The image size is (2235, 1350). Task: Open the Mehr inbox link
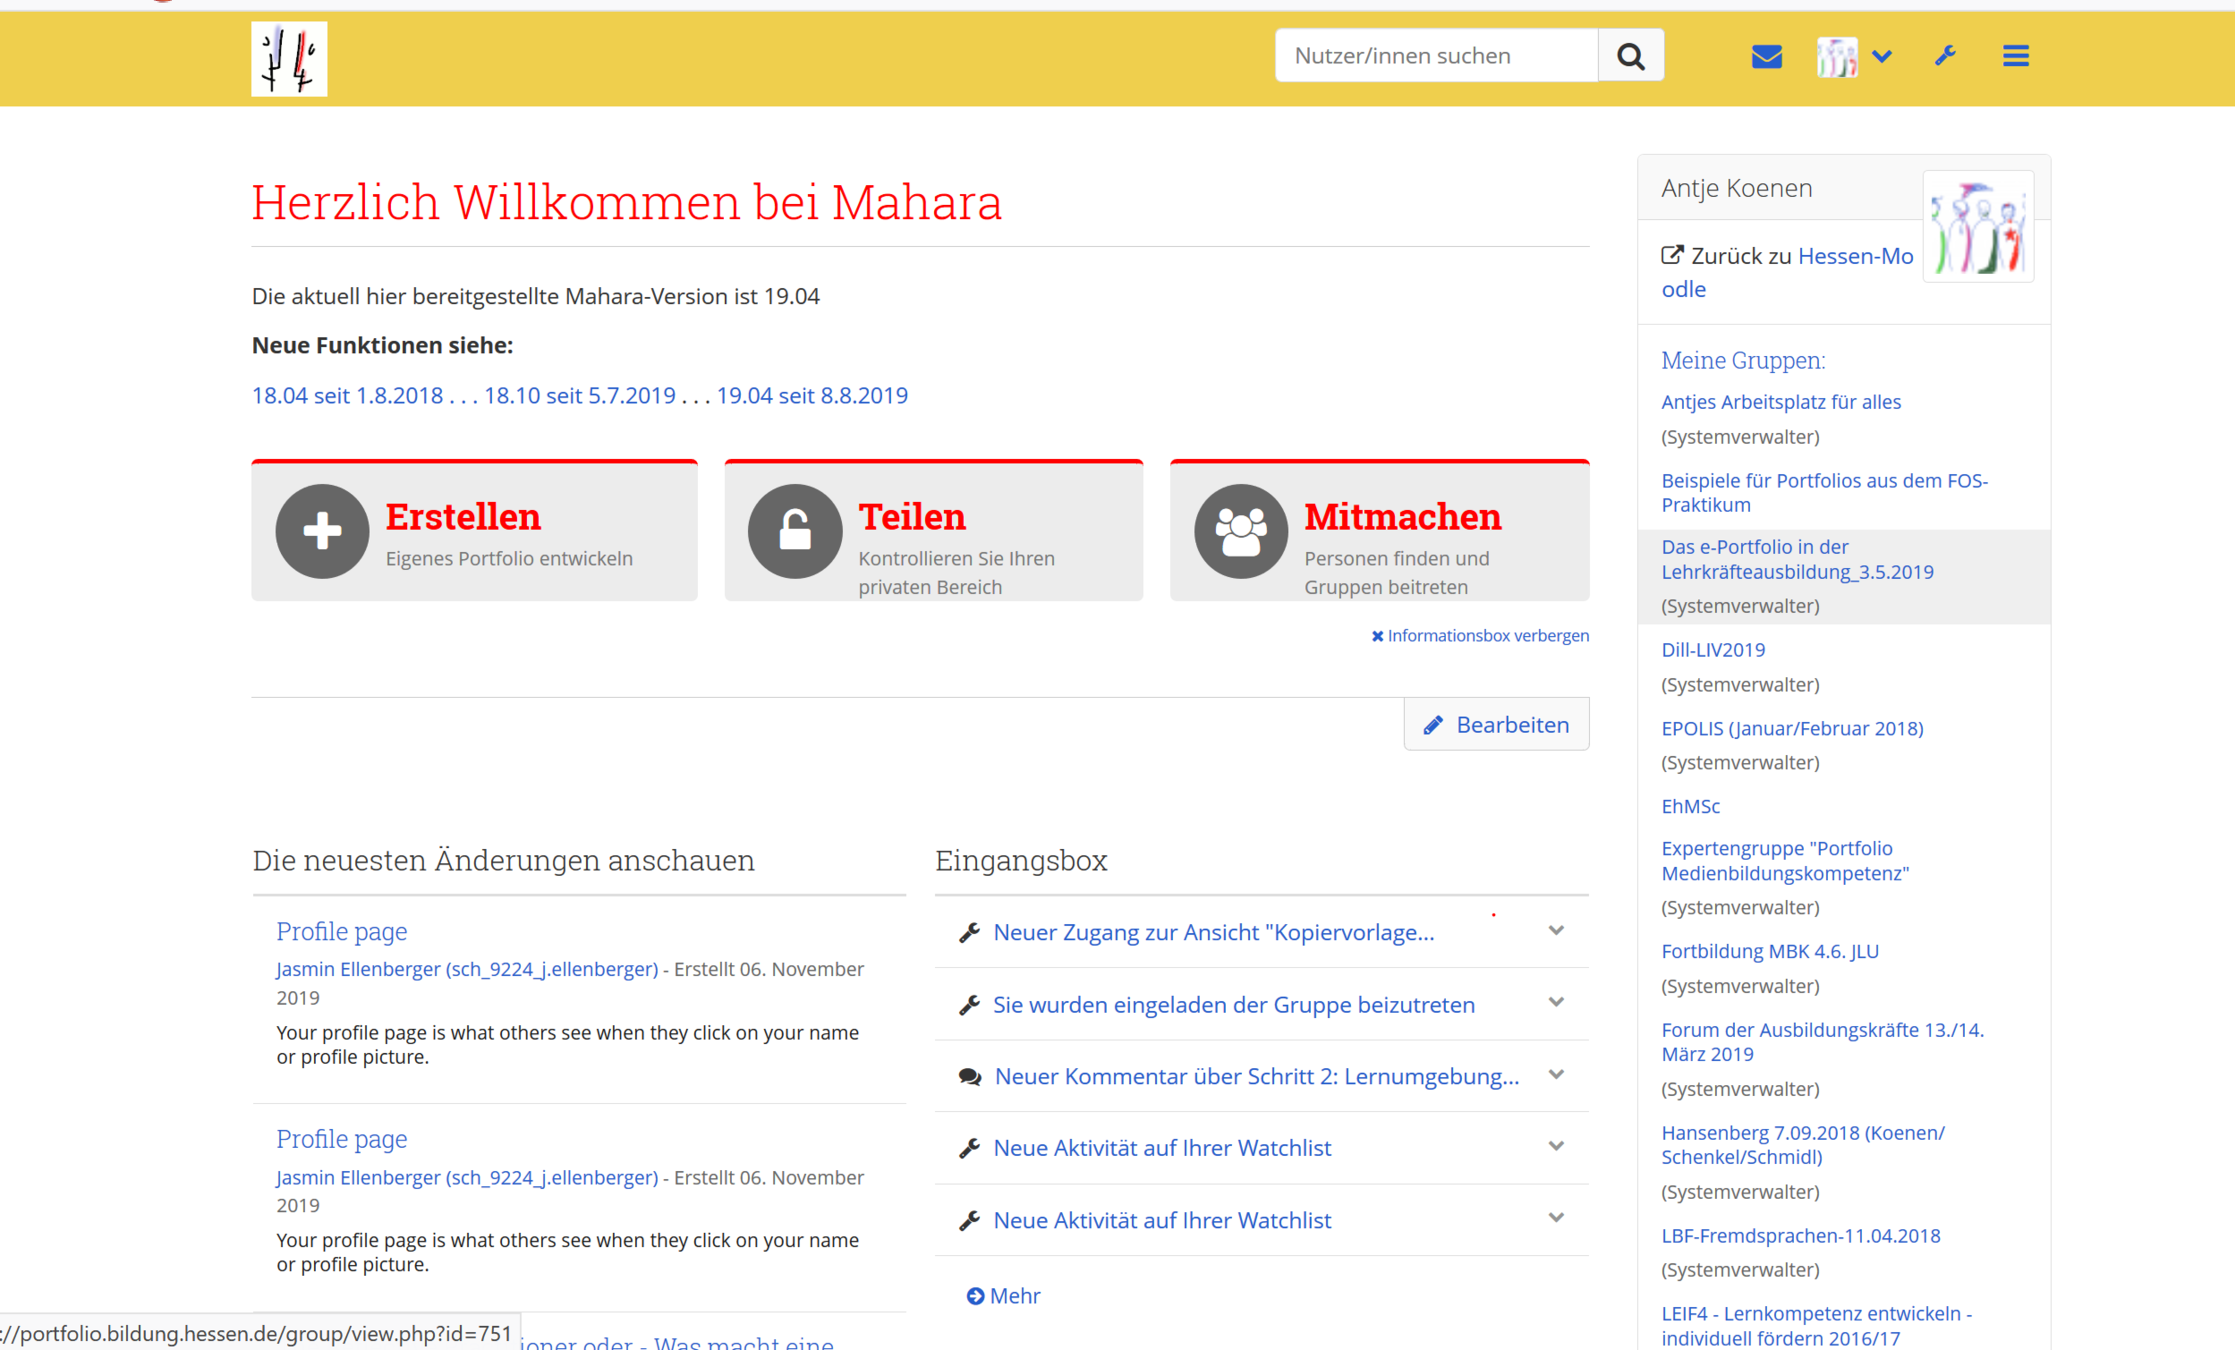(1004, 1296)
